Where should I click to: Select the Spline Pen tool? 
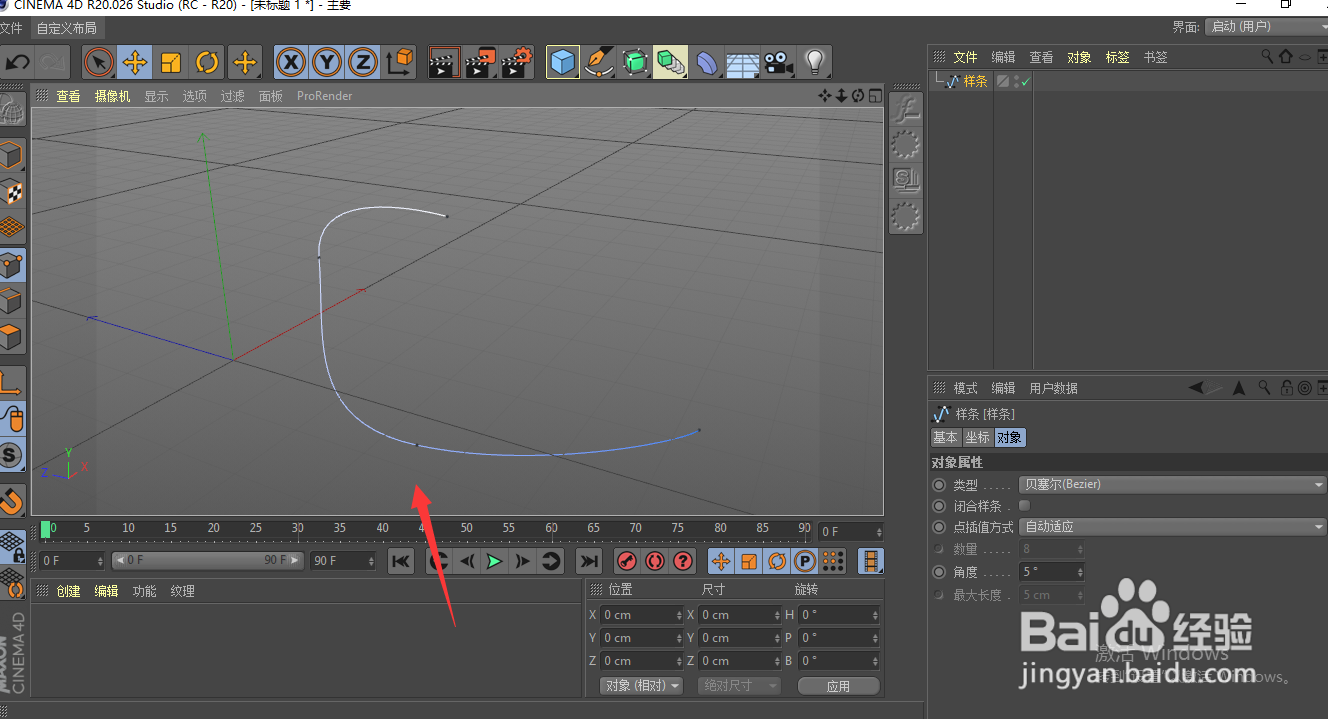coord(599,63)
